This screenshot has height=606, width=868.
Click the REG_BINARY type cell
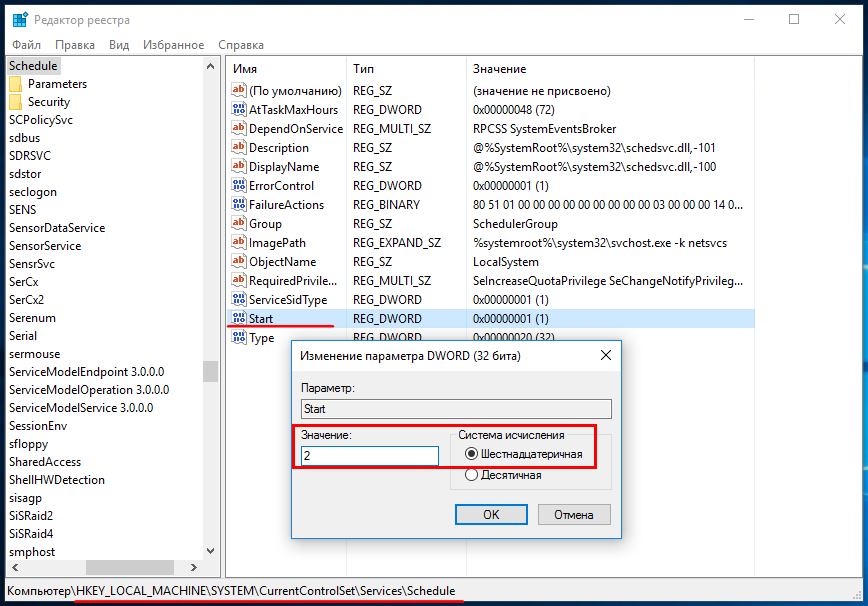pos(386,205)
